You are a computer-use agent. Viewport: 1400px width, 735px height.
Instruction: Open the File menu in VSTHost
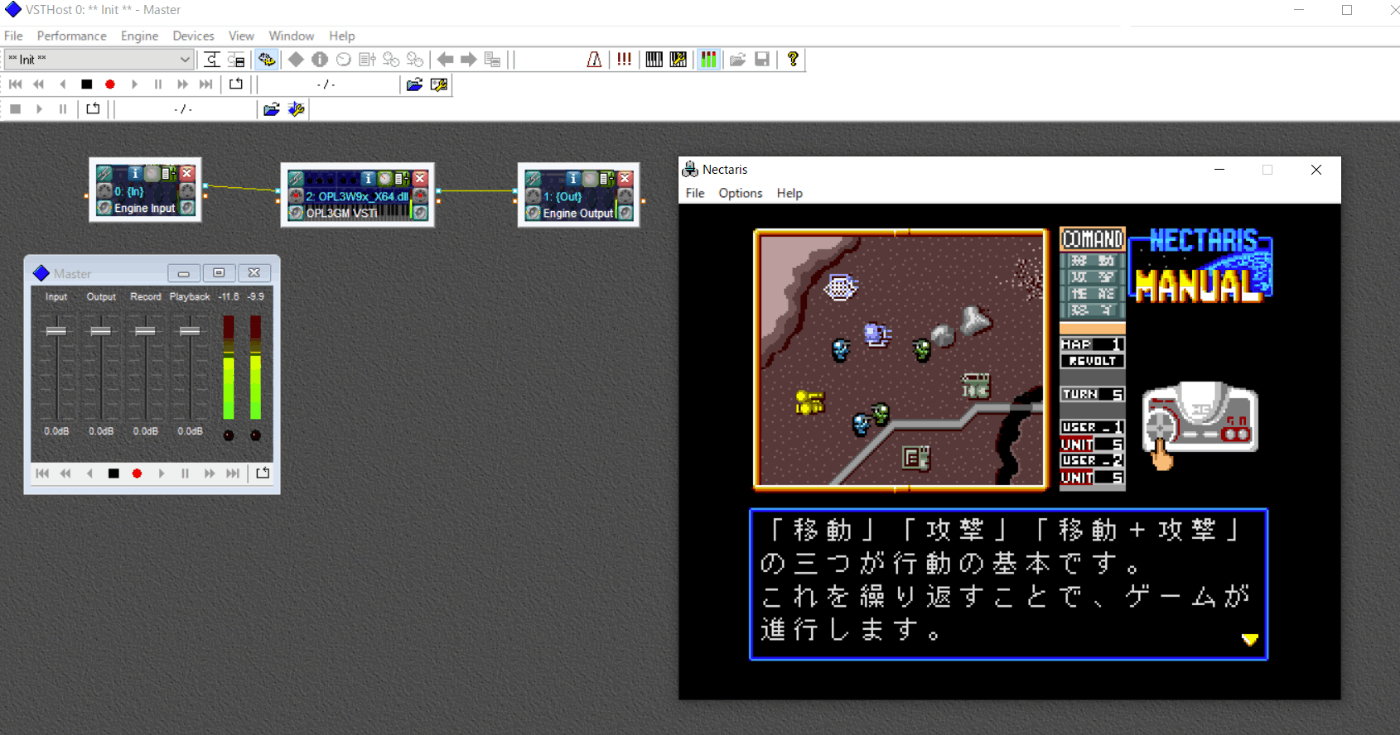pyautogui.click(x=13, y=36)
